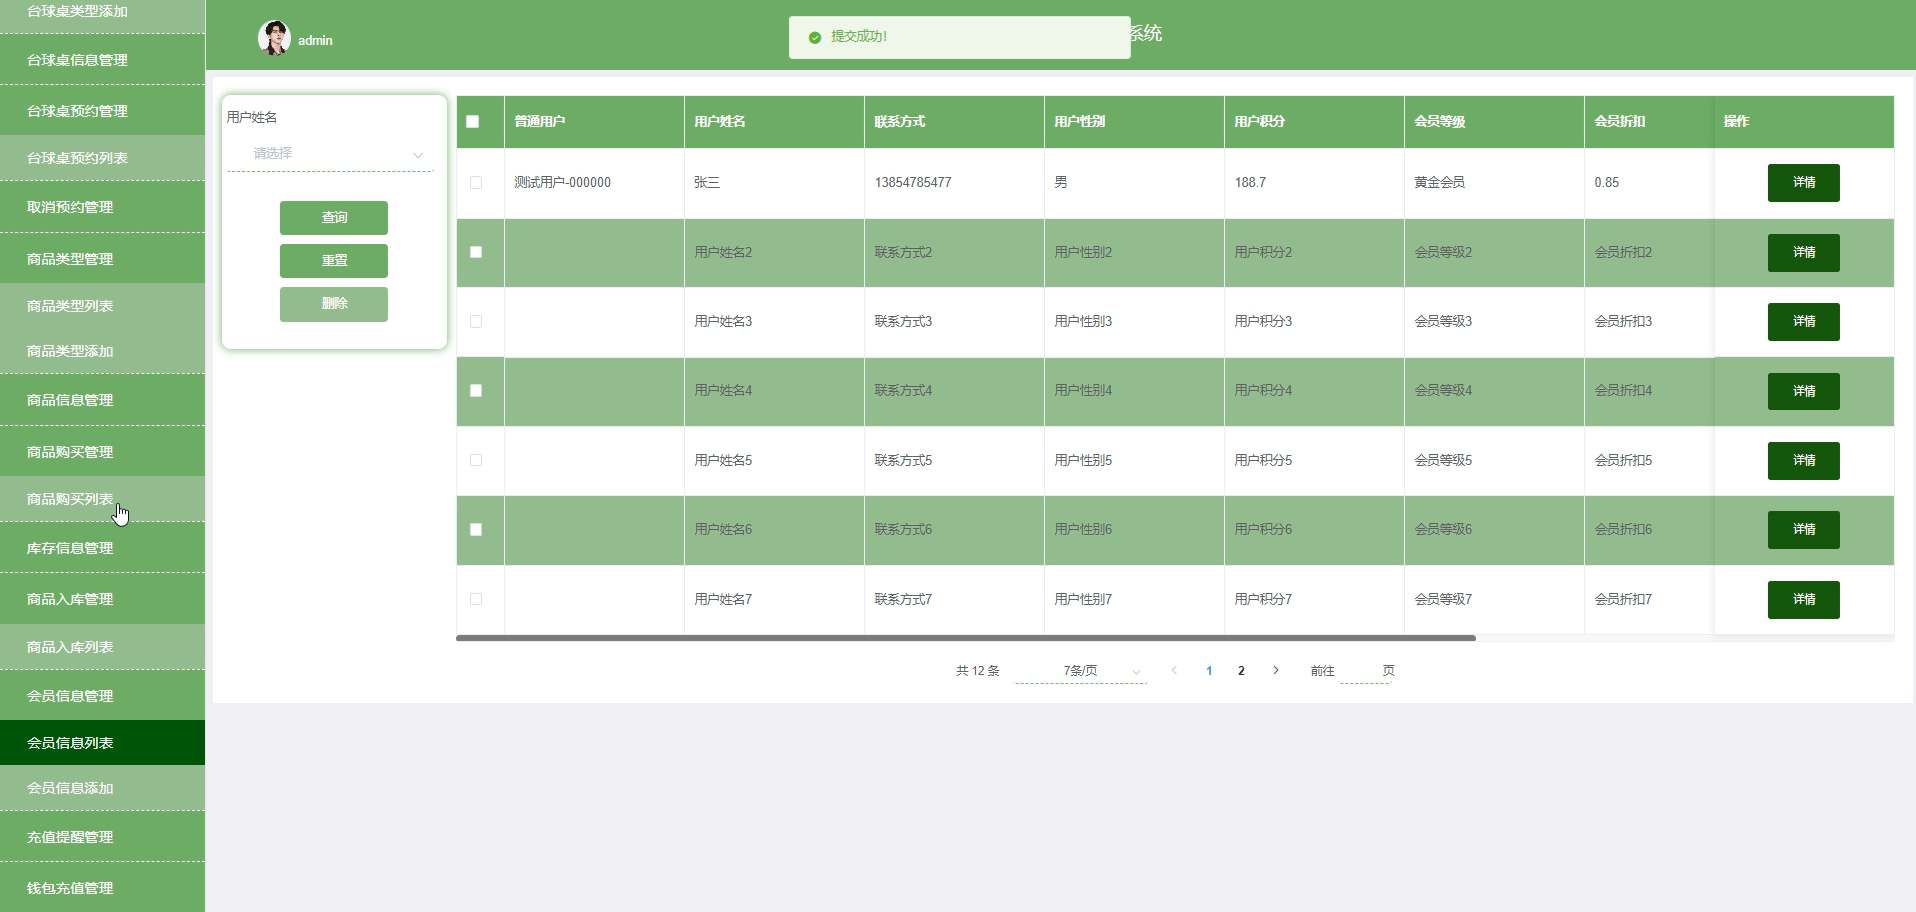Open the 7条/页 page size dropdown
This screenshot has height=912, width=1916.
click(1081, 671)
